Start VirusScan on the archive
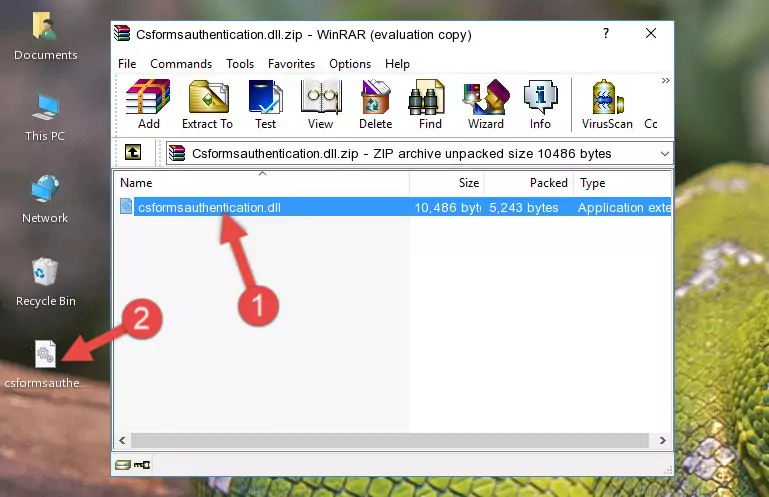The width and height of the screenshot is (769, 497). tap(607, 105)
